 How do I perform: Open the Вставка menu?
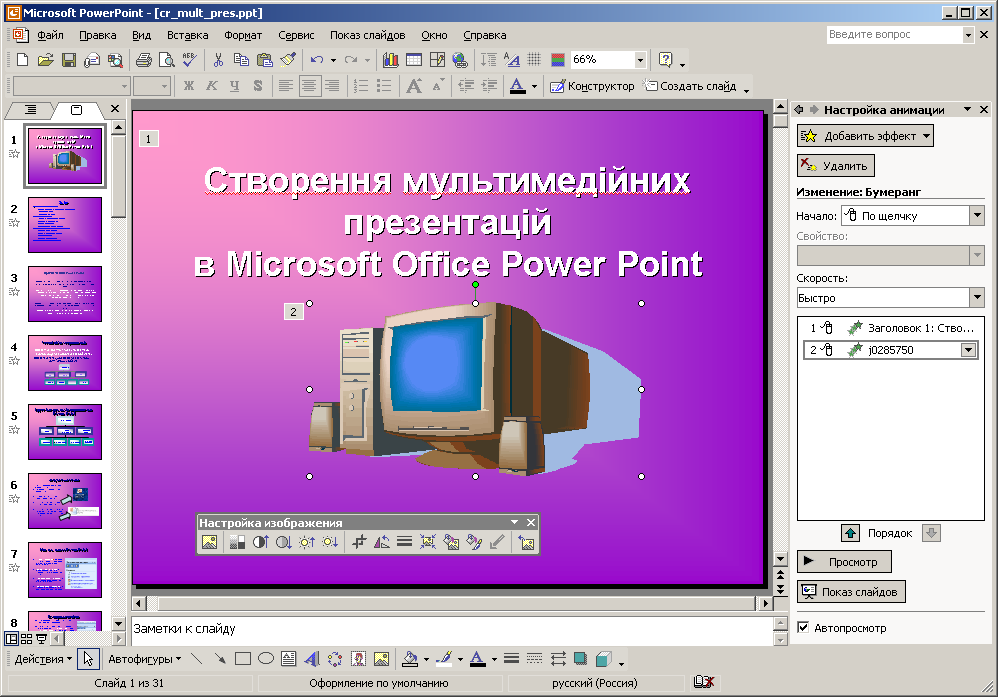point(188,35)
